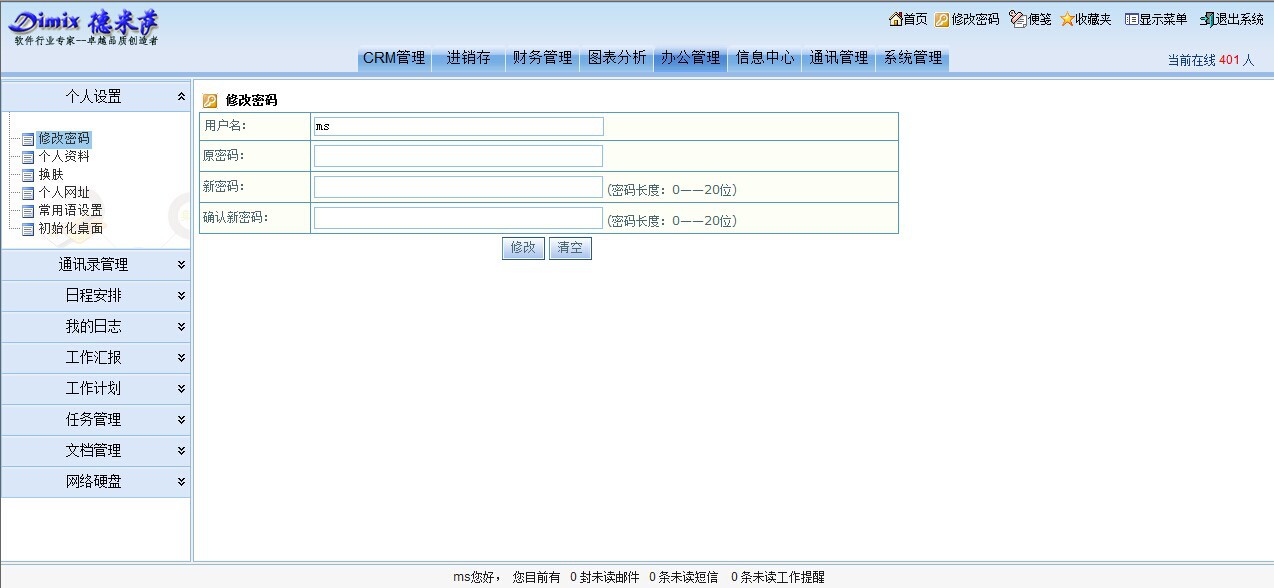The image size is (1274, 588).
Task: Expand the 工作计划 section
Action: [x=181, y=389]
